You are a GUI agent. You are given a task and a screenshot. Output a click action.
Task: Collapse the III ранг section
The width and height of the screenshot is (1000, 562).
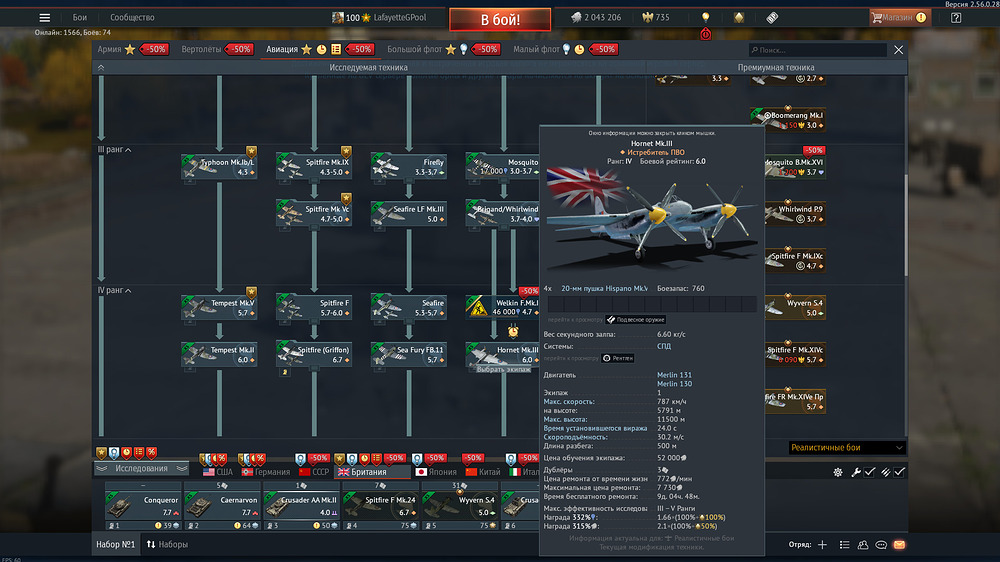point(115,149)
